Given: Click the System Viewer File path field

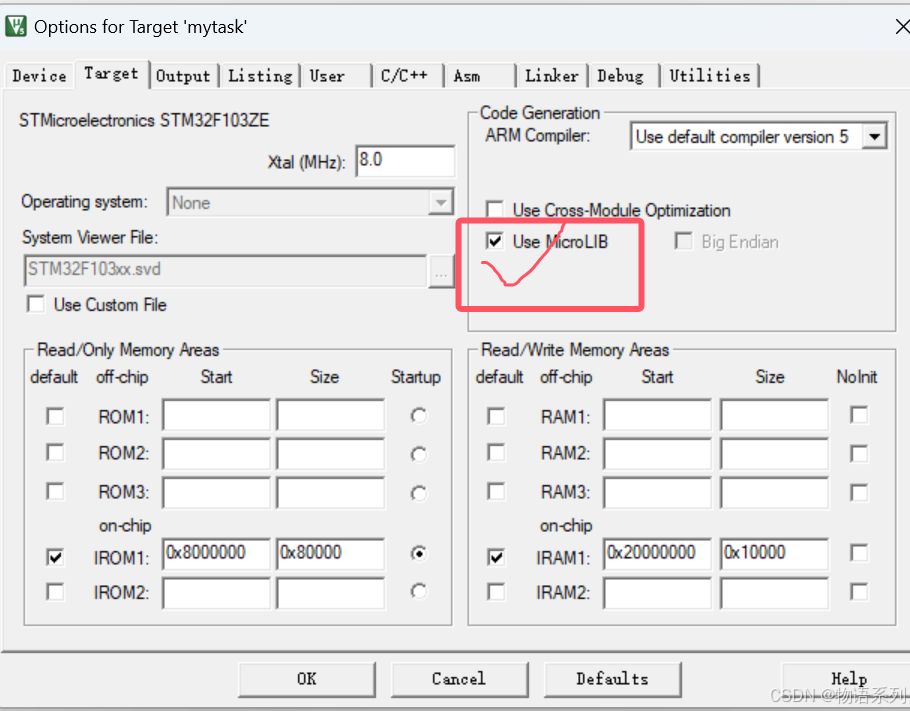Looking at the screenshot, I should pos(225,270).
